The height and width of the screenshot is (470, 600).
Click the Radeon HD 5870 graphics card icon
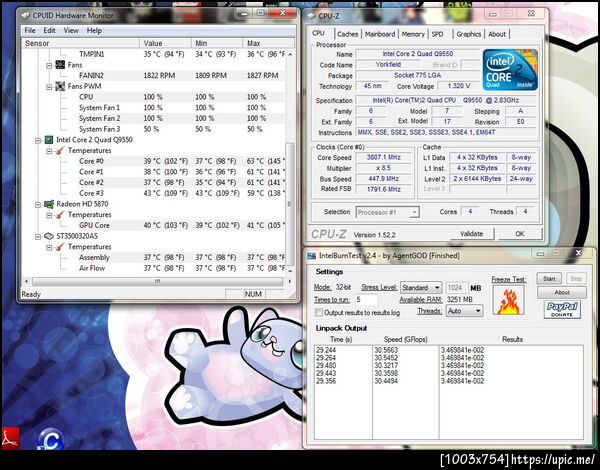[x=49, y=204]
